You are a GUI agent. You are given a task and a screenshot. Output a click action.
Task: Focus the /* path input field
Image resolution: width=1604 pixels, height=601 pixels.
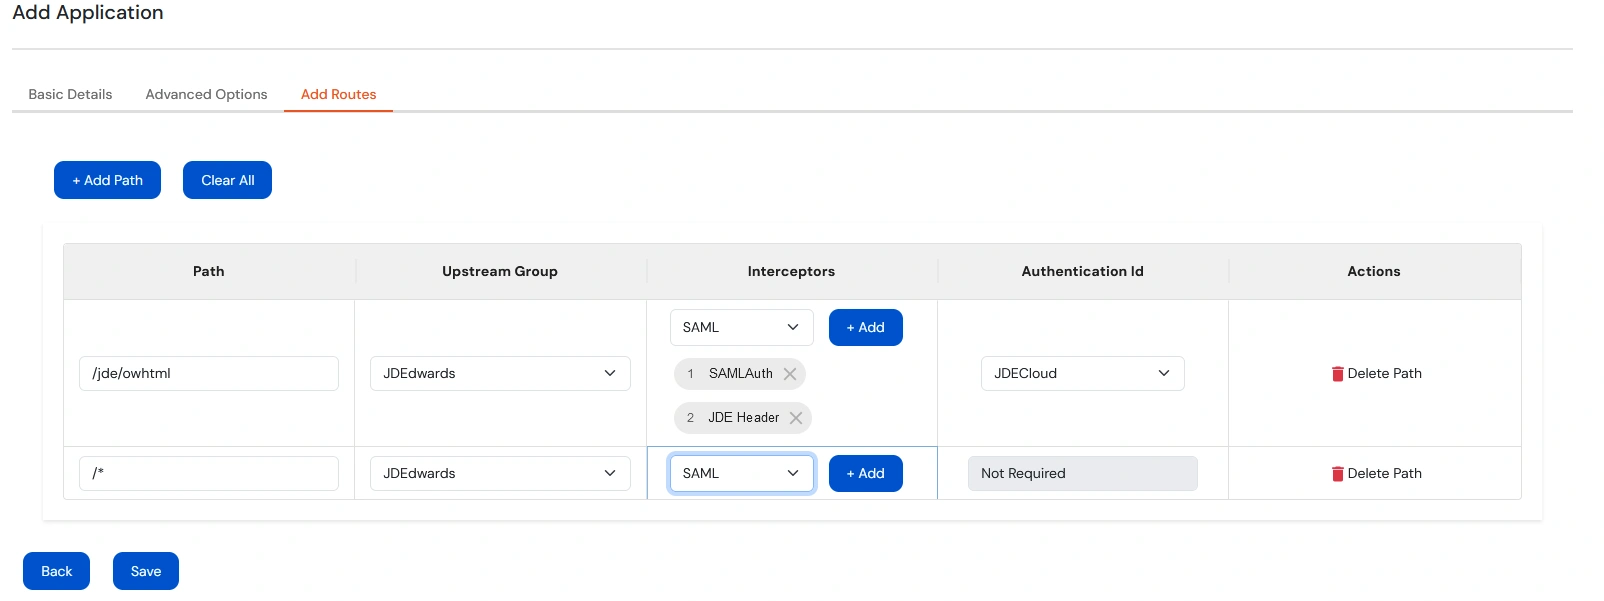coord(208,474)
